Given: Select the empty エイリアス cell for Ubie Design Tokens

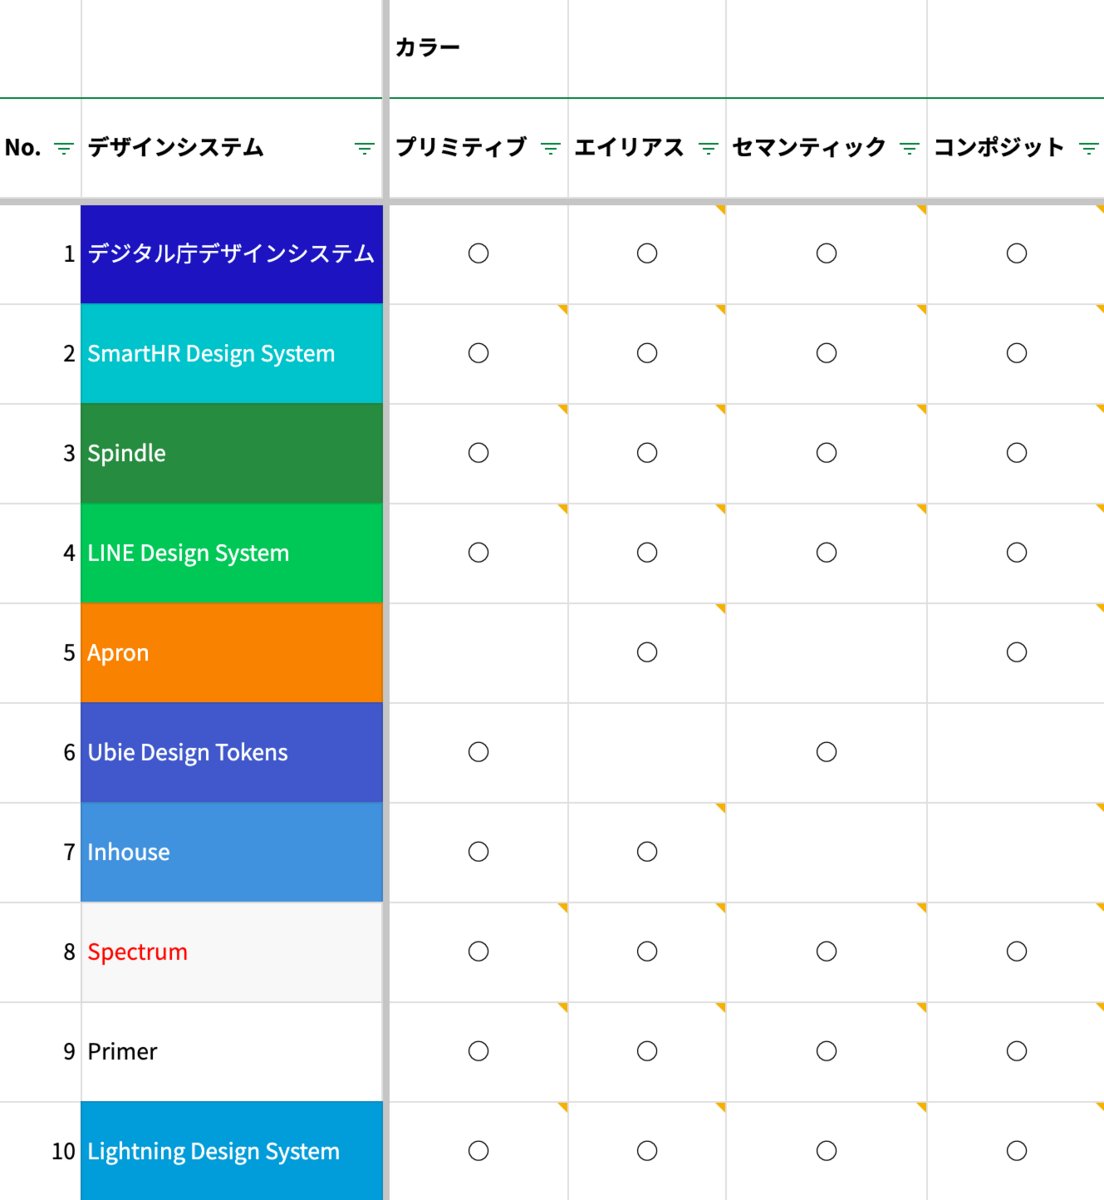Looking at the screenshot, I should pyautogui.click(x=647, y=753).
